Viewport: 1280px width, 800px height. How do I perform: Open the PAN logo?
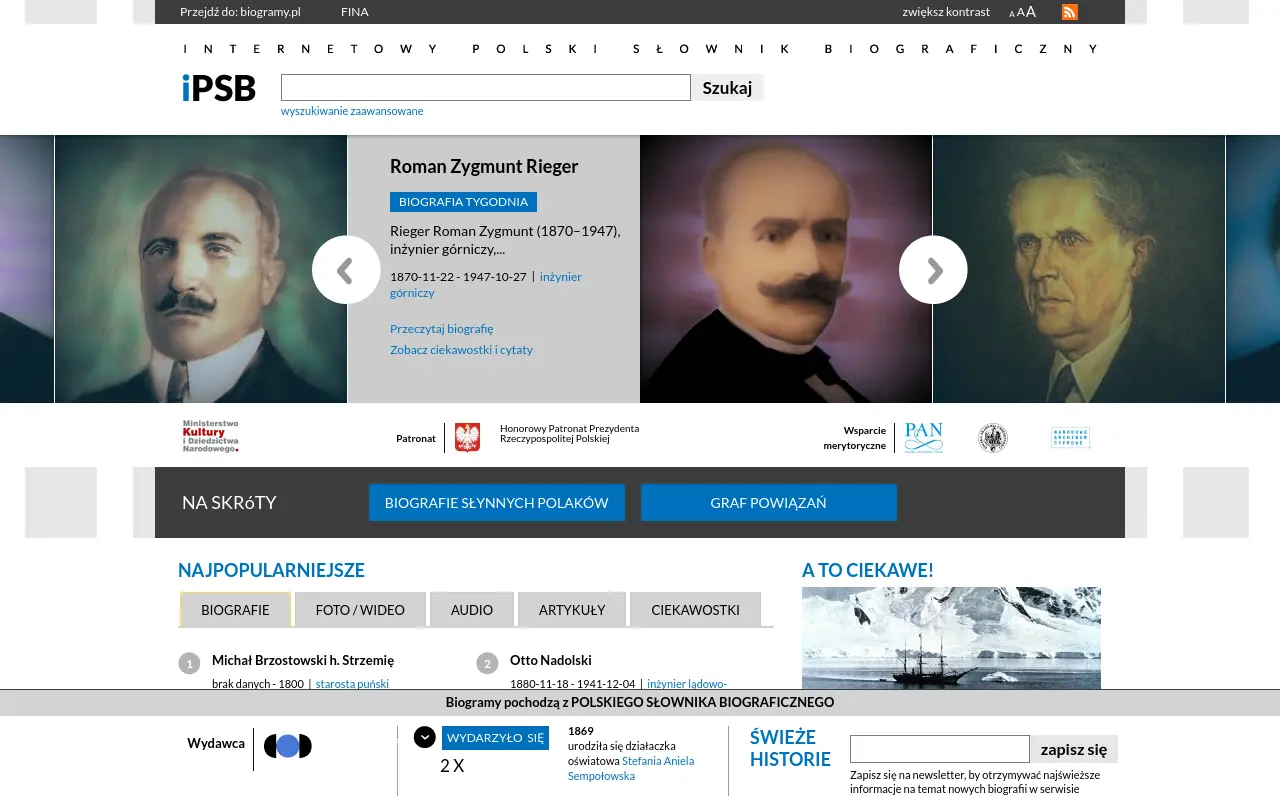(924, 437)
